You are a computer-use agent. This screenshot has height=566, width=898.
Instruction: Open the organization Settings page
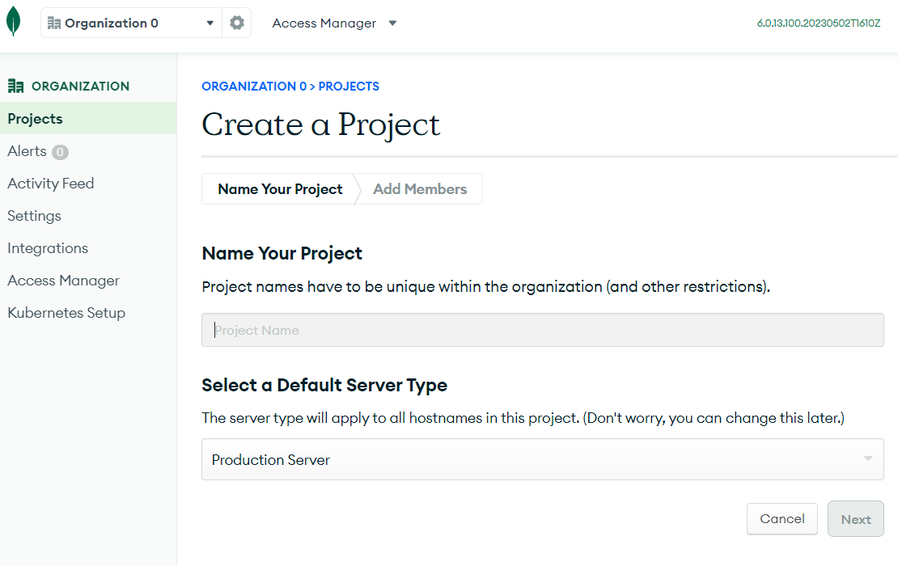[34, 216]
